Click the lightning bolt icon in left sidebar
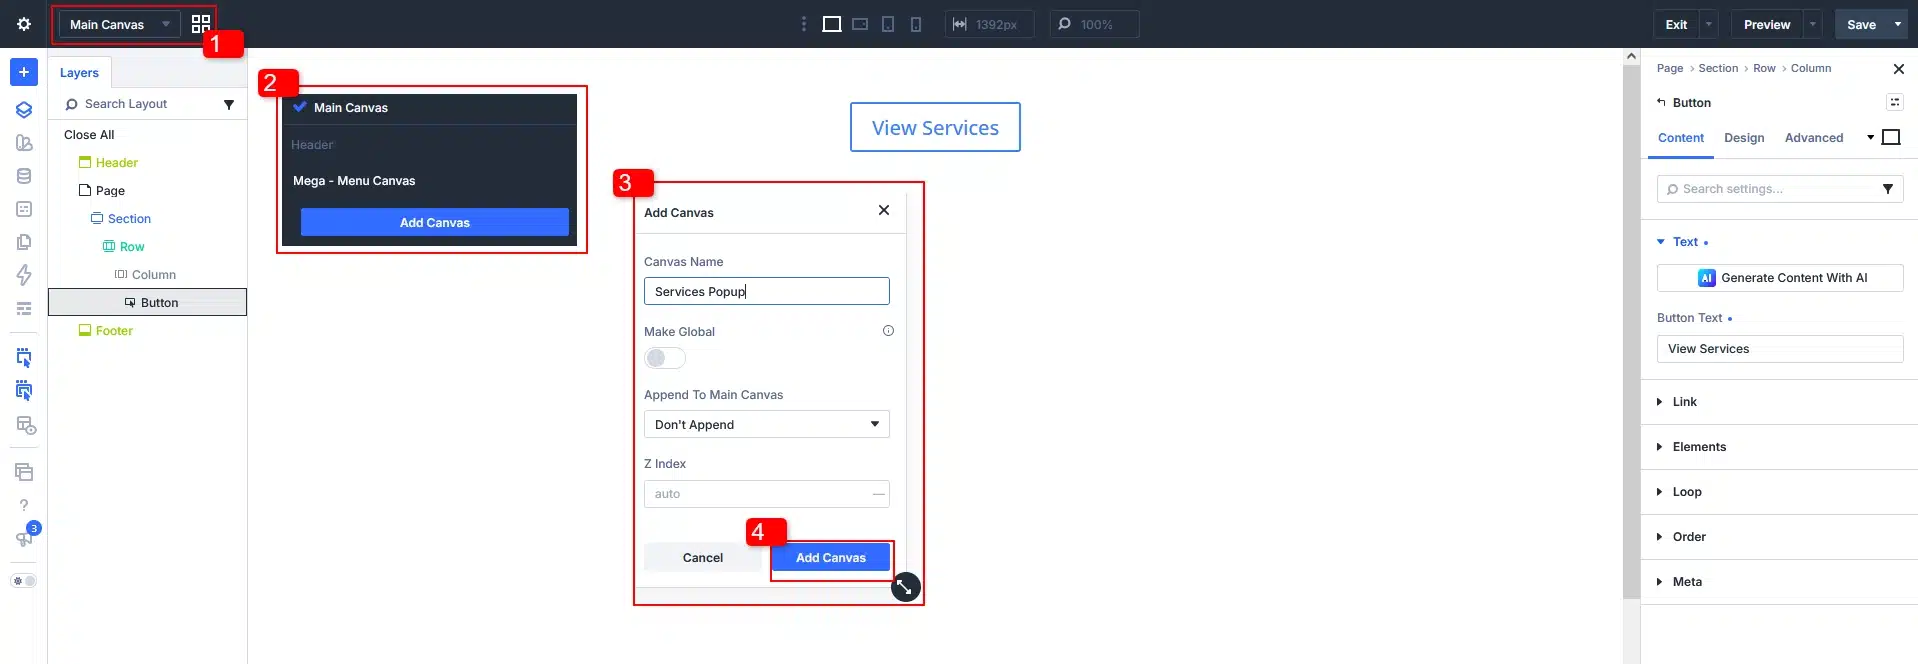 (24, 275)
